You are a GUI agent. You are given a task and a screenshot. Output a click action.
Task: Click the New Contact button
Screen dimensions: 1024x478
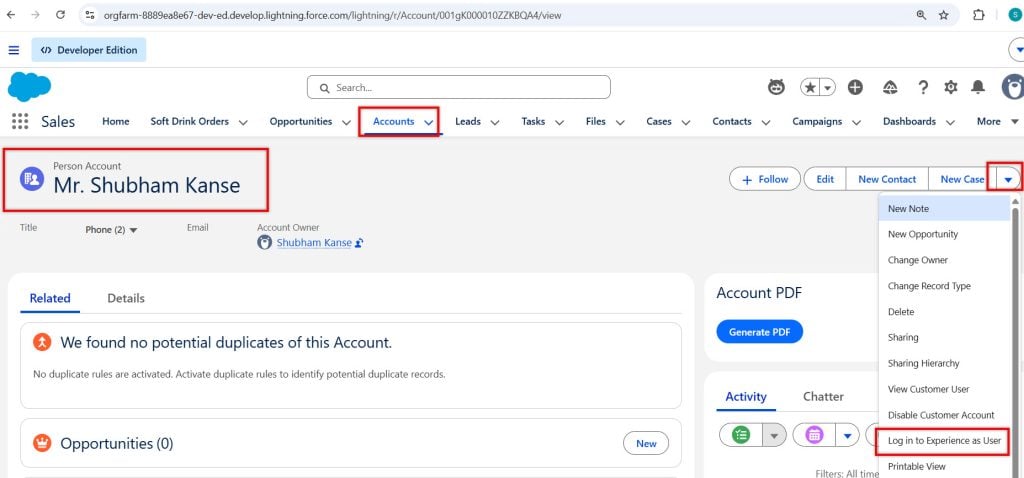coord(887,179)
